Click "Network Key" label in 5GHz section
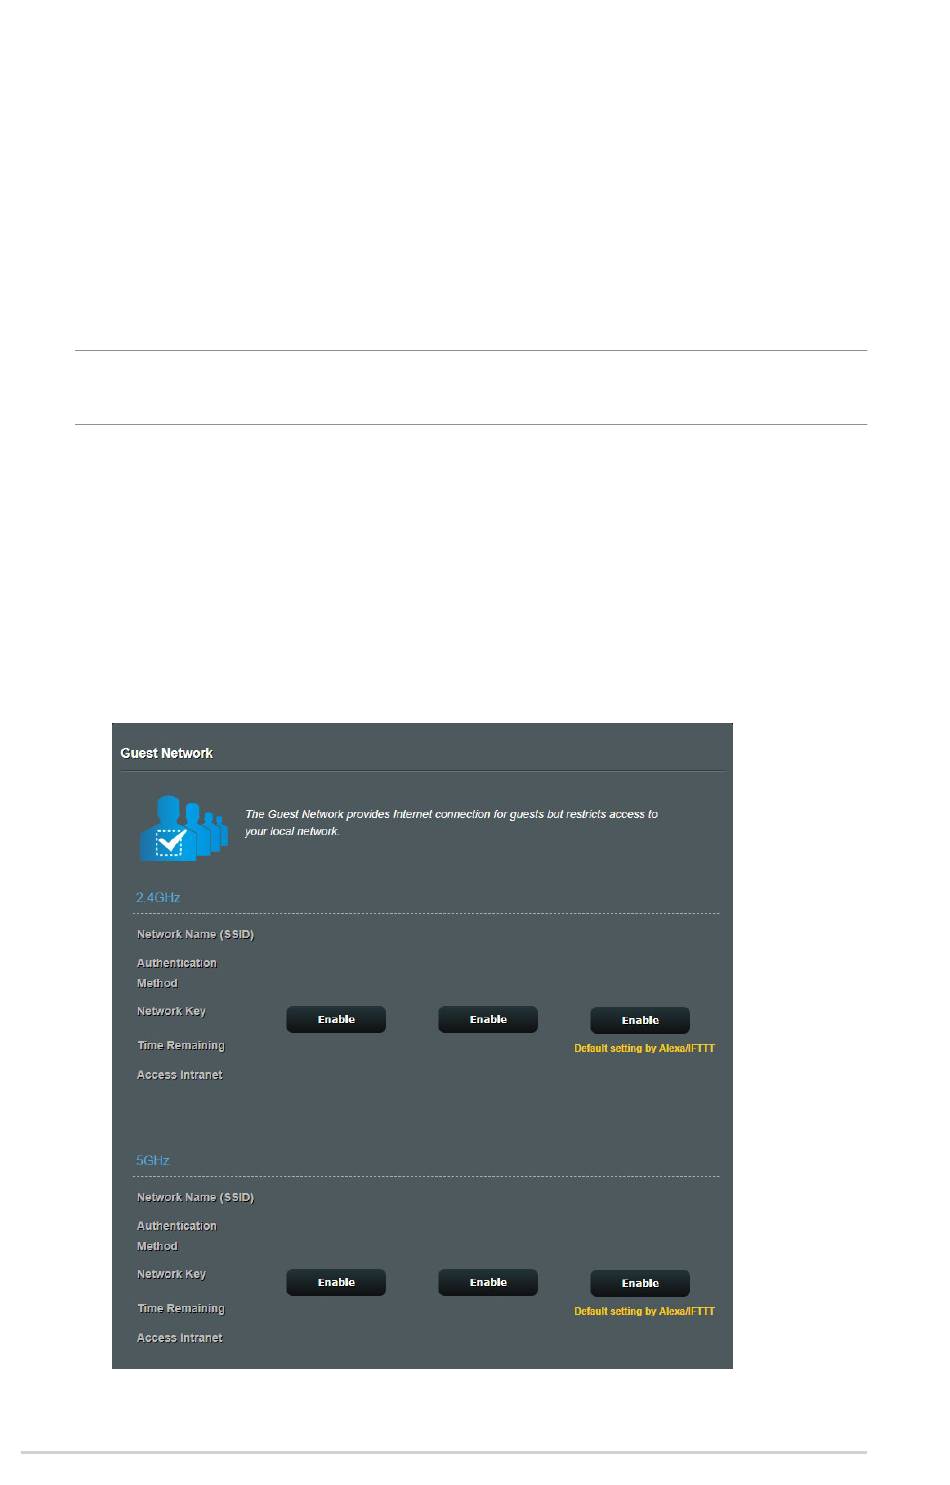 click(171, 1274)
